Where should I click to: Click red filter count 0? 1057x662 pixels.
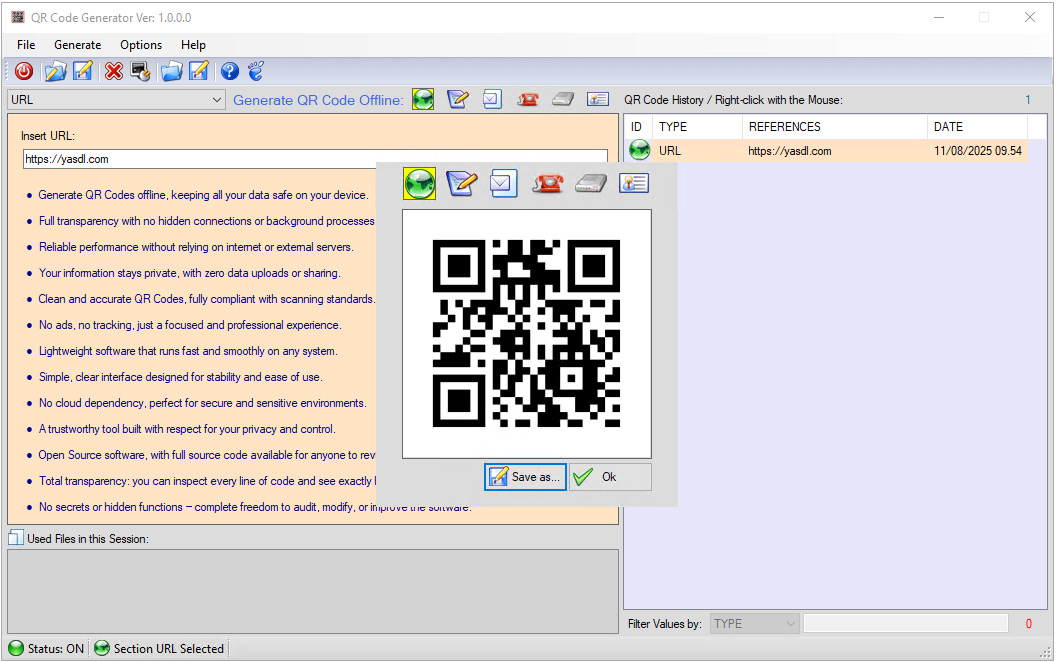pos(1029,624)
